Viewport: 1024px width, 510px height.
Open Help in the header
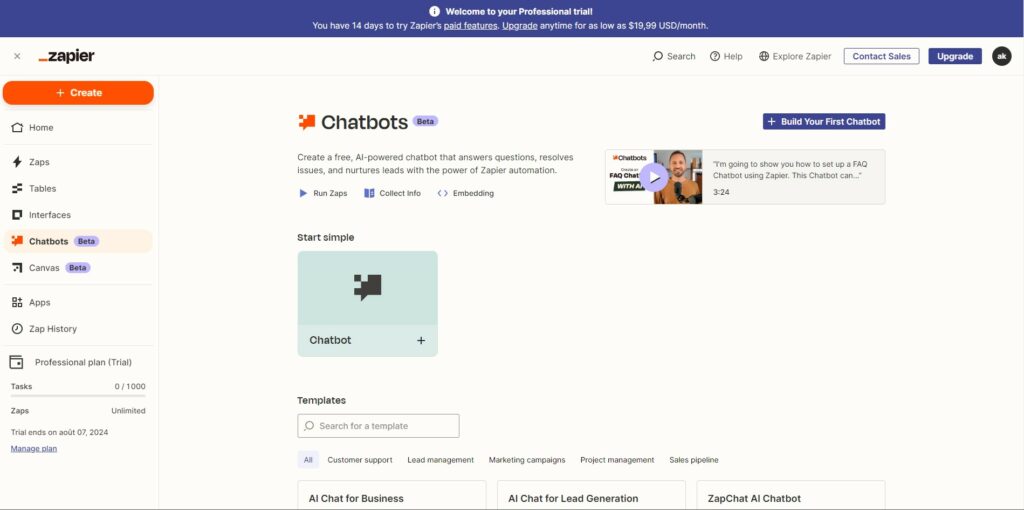pyautogui.click(x=726, y=56)
